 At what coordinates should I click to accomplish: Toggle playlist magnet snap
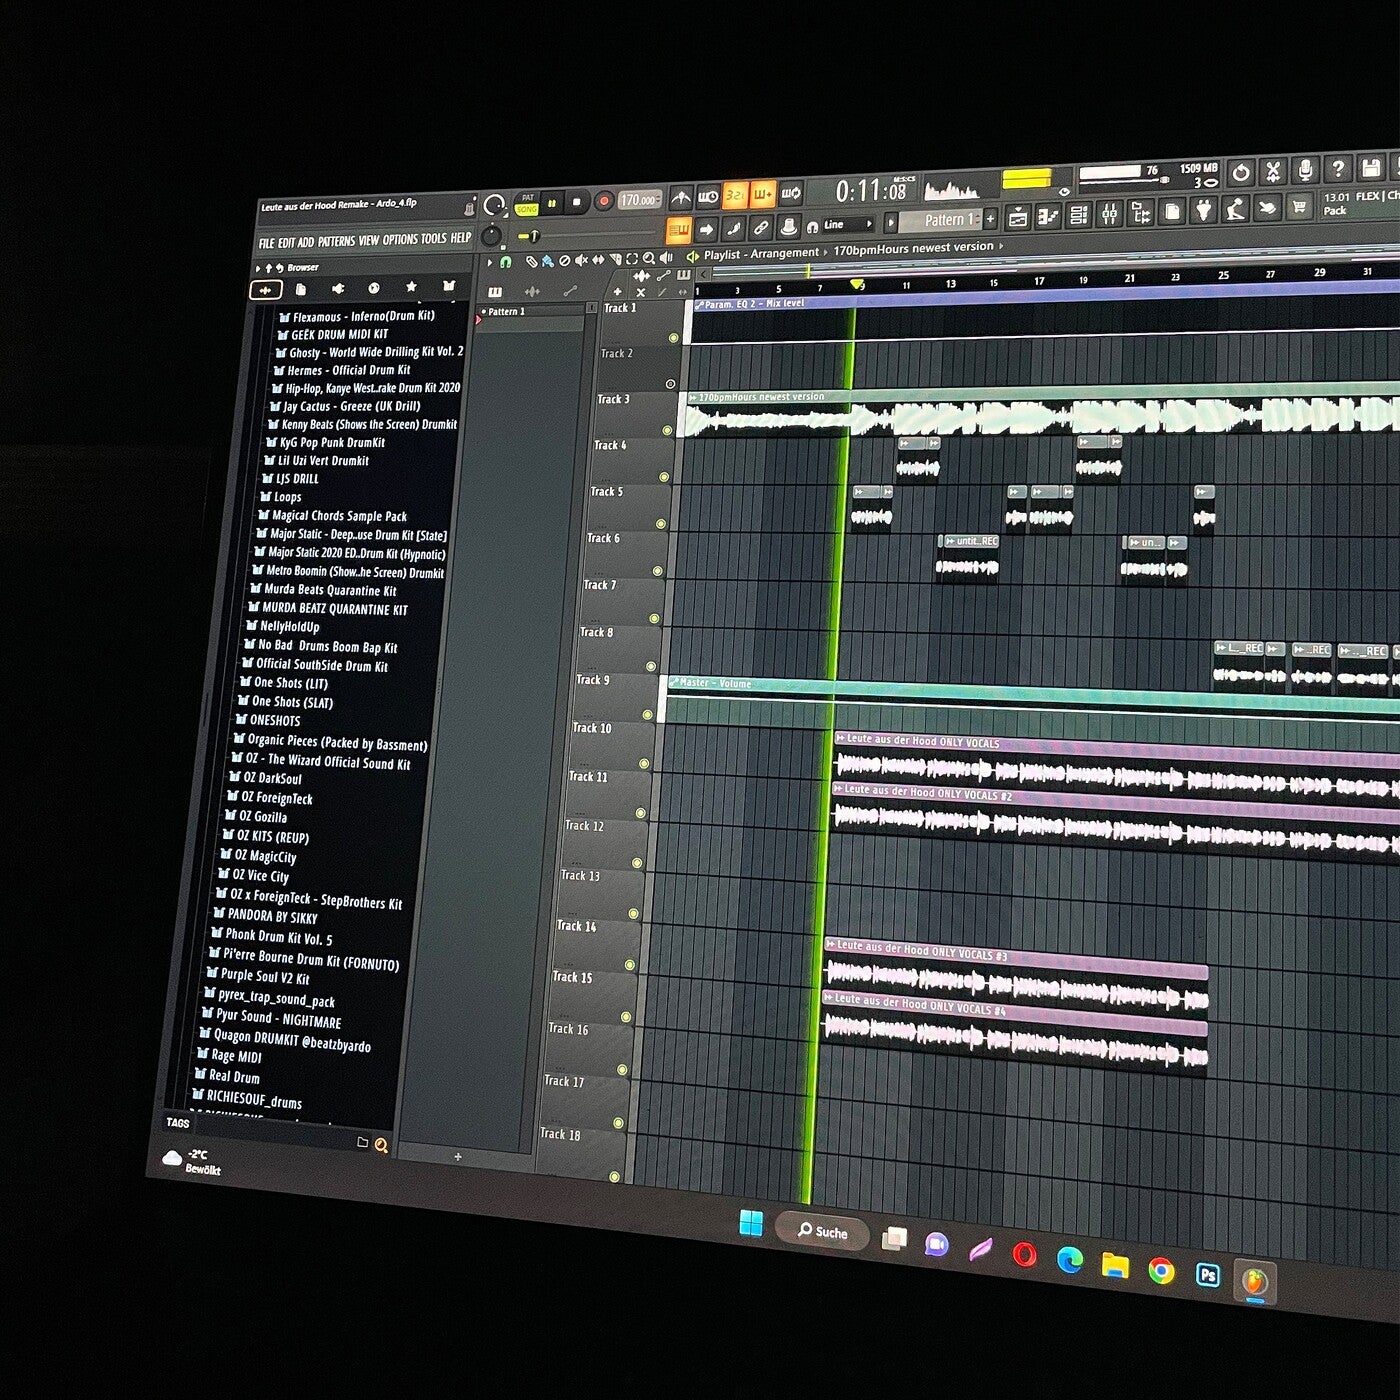pos(505,262)
